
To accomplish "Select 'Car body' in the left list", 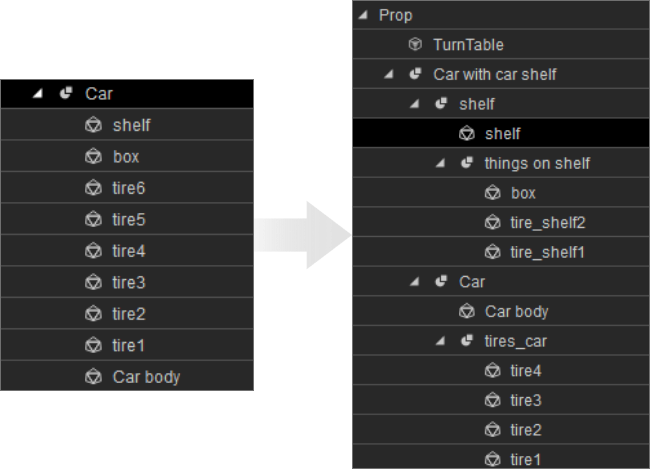I will (x=146, y=377).
